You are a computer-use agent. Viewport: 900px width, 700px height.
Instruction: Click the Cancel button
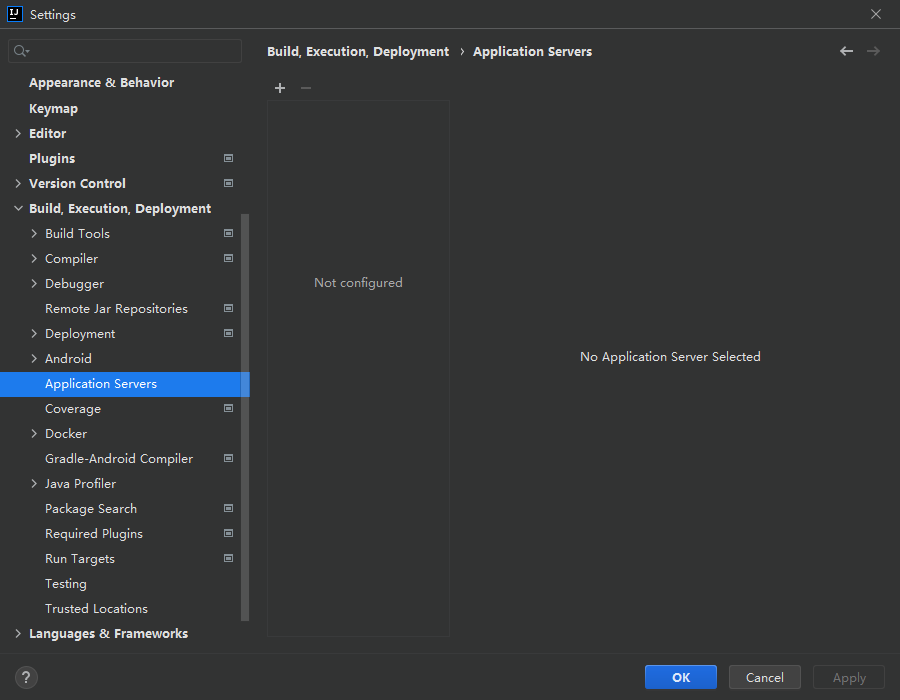point(764,677)
